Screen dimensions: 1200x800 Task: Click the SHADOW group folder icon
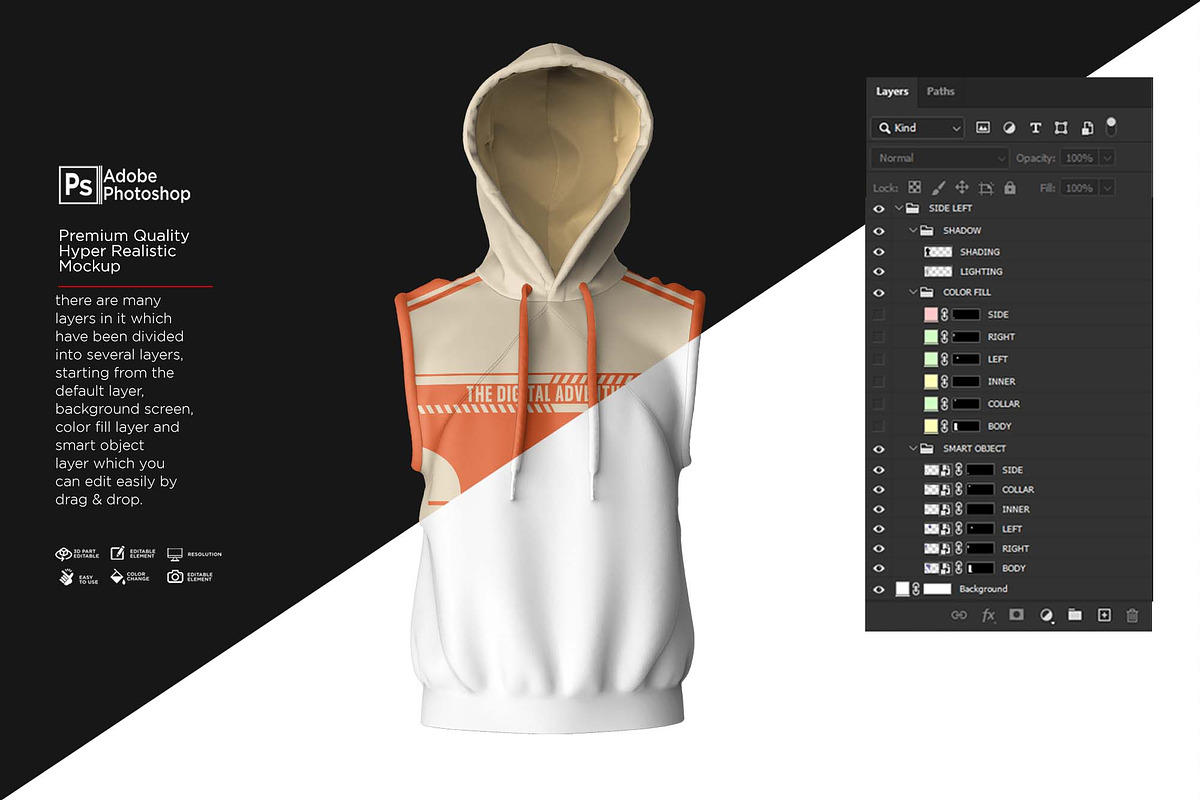[x=926, y=230]
